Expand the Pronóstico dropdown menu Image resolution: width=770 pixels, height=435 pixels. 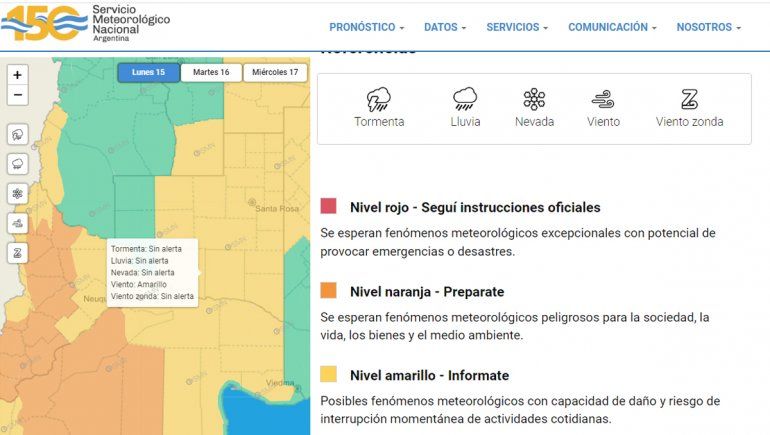pos(366,27)
